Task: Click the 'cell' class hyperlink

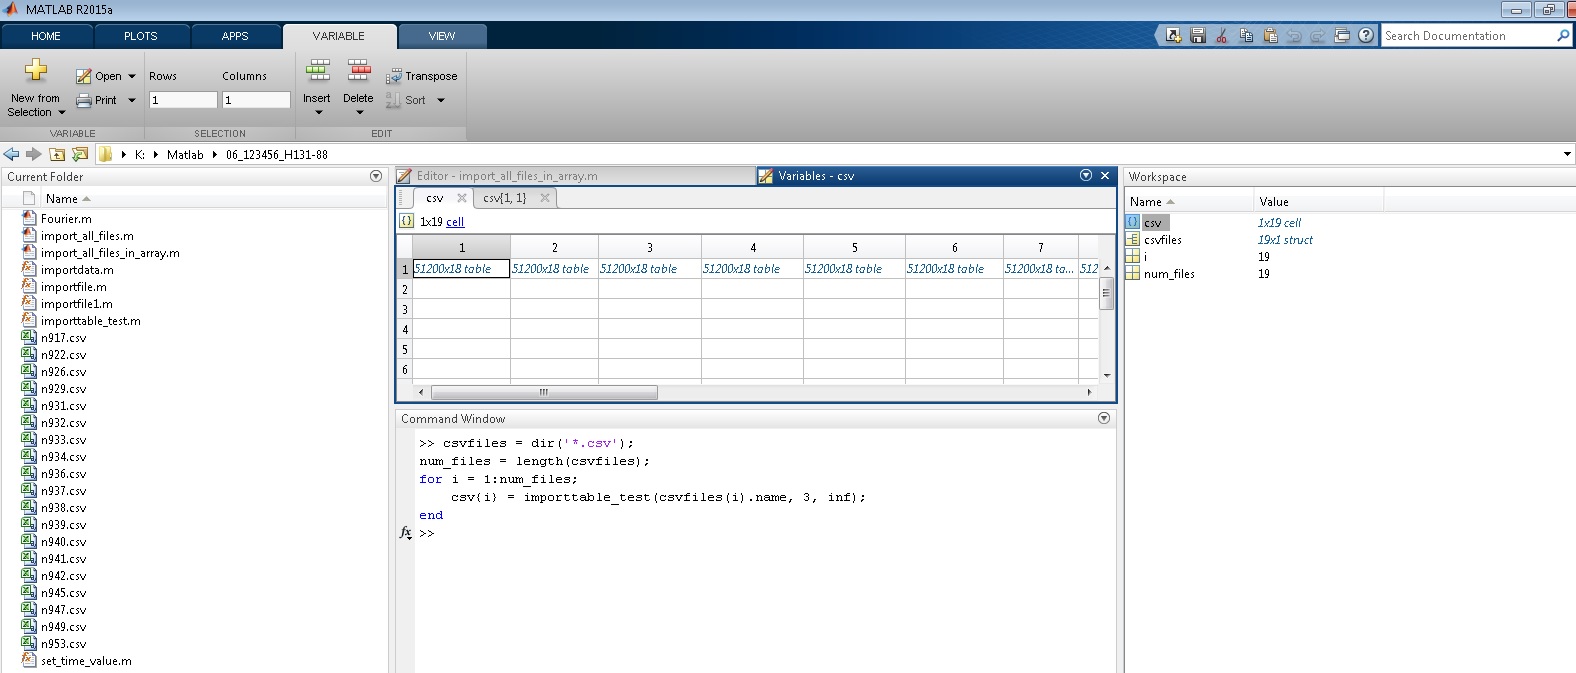Action: click(x=455, y=222)
